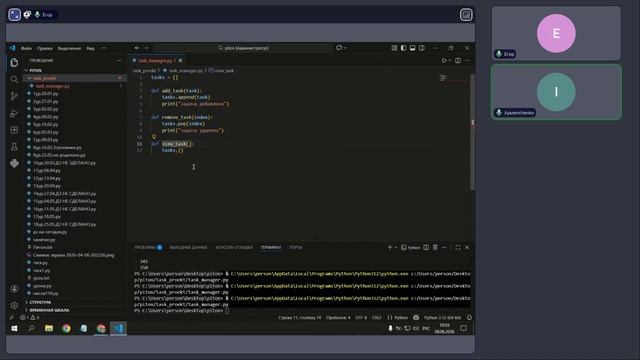Toggle the secondary side bar layout icon
The image size is (640, 360).
click(422, 48)
